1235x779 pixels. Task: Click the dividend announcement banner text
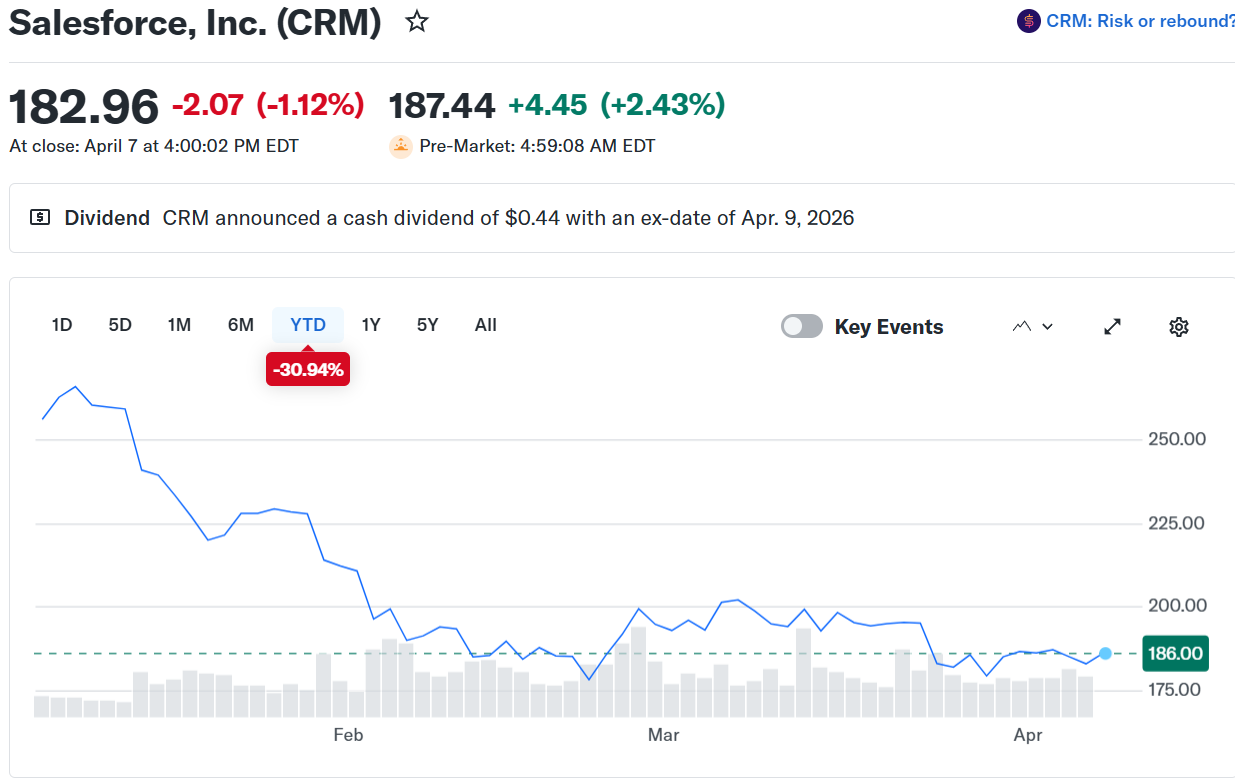pyautogui.click(x=508, y=218)
